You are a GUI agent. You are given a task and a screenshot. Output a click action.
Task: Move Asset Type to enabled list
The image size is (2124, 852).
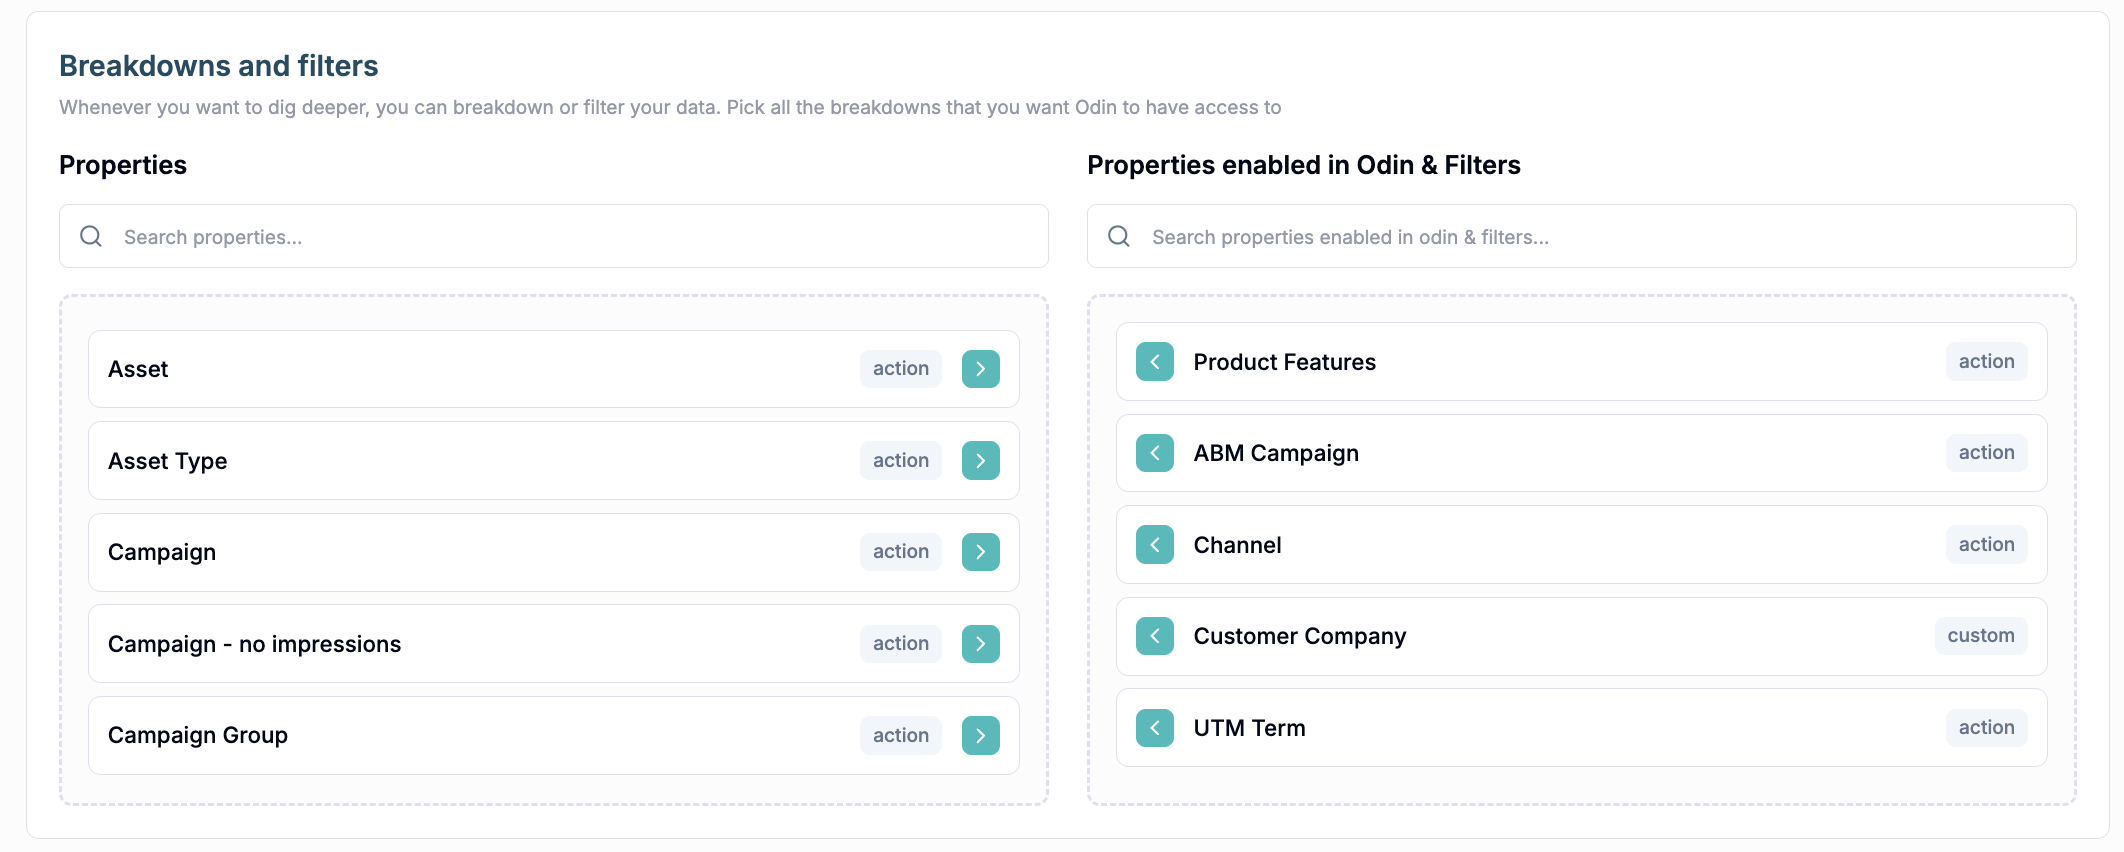[x=980, y=461]
